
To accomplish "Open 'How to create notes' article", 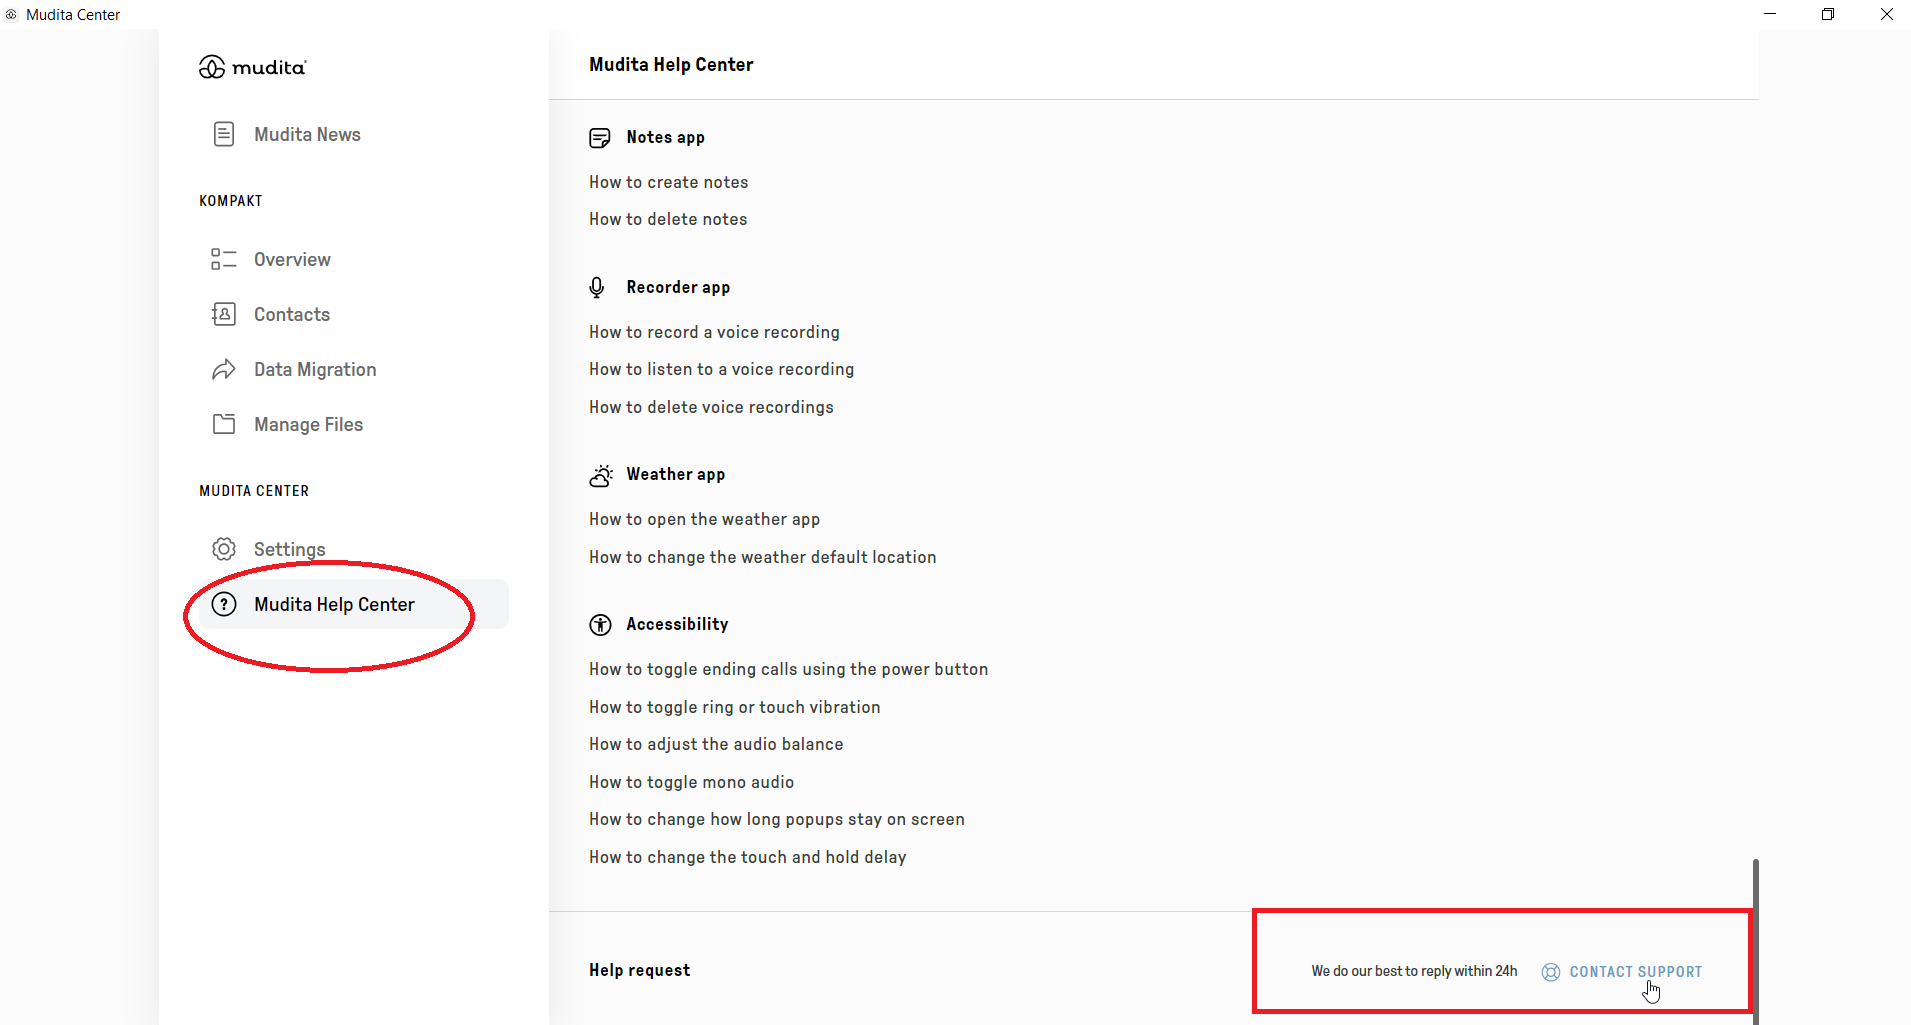I will 668,182.
